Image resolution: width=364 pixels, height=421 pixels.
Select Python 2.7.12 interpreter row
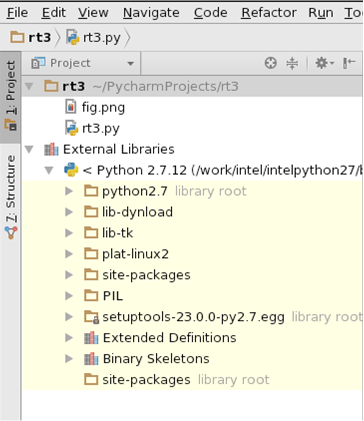click(192, 170)
